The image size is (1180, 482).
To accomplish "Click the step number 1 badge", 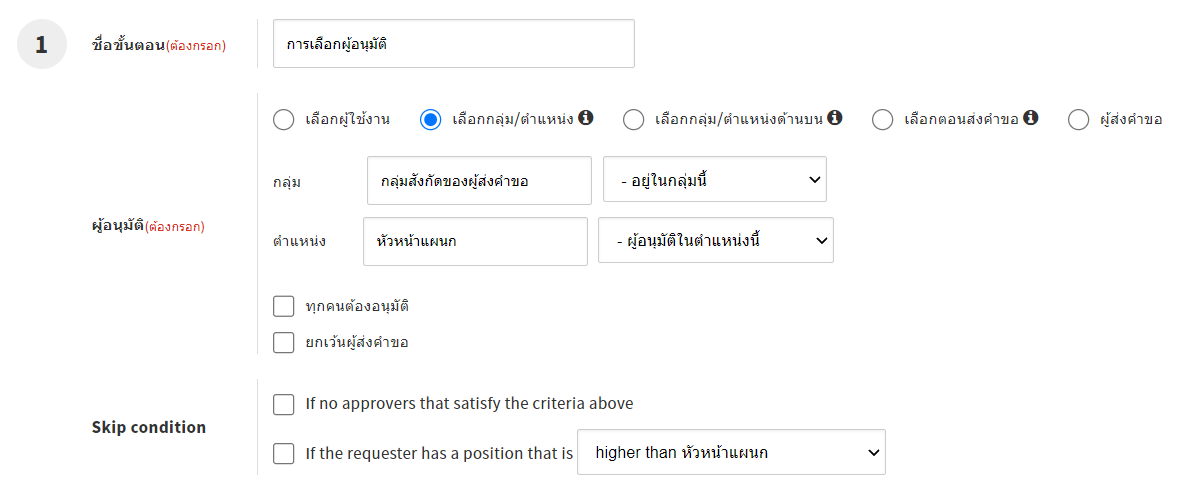I will click(x=41, y=45).
